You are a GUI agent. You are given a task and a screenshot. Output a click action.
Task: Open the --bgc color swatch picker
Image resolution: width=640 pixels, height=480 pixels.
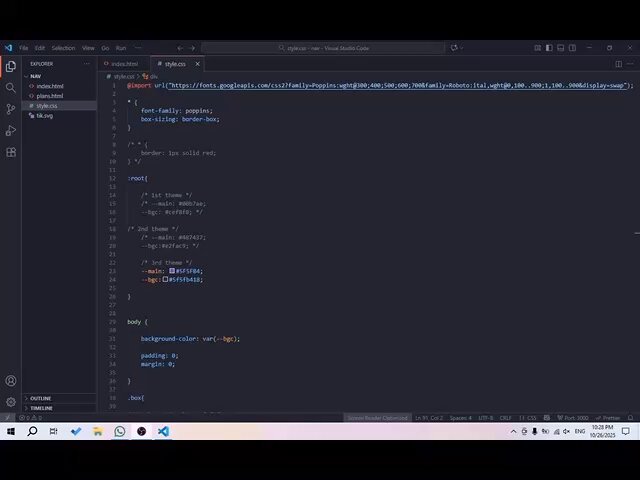click(165, 279)
